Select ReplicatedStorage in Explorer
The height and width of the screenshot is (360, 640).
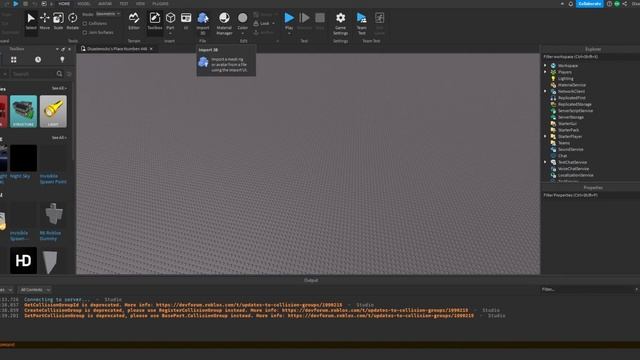[574, 104]
